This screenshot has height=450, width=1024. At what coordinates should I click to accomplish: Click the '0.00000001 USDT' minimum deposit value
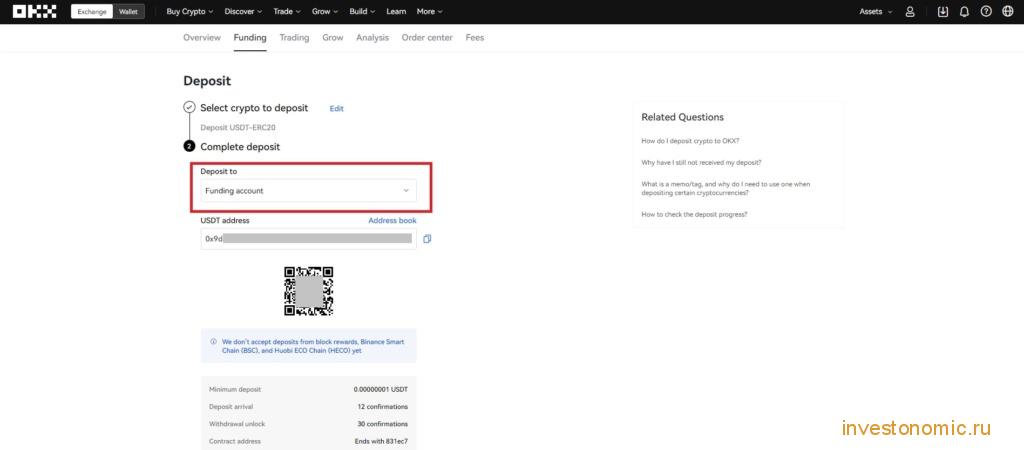click(381, 389)
